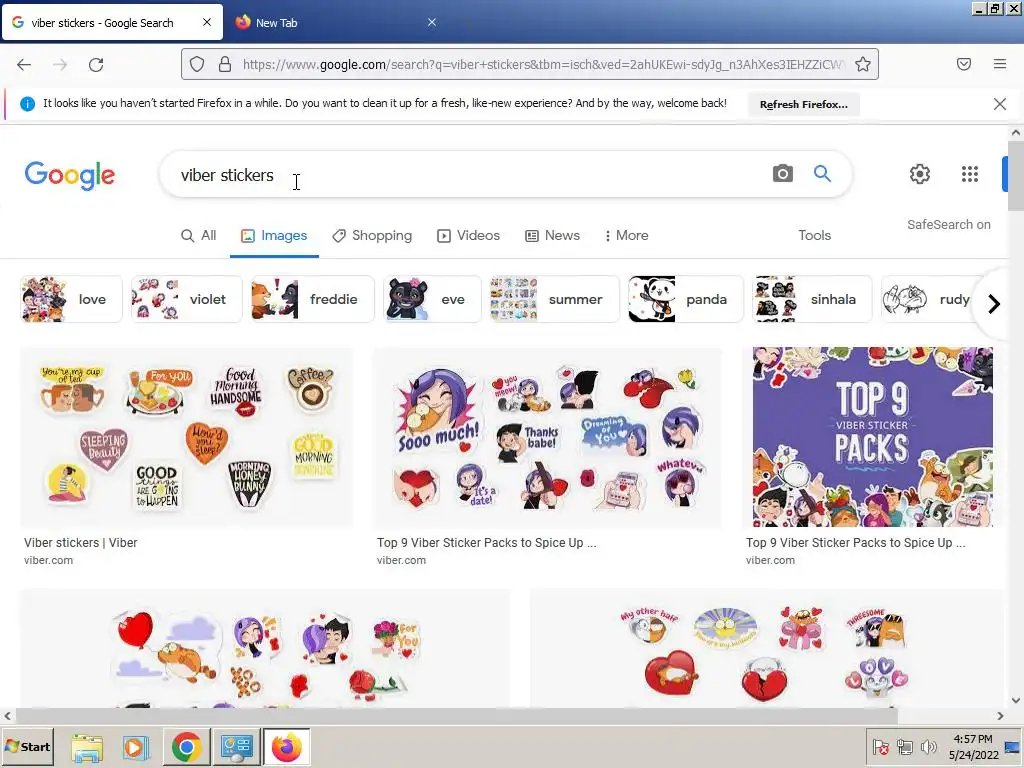Screen dimensions: 1024x768
Task: Show more suggestion chips with right chevron
Action: pos(994,304)
